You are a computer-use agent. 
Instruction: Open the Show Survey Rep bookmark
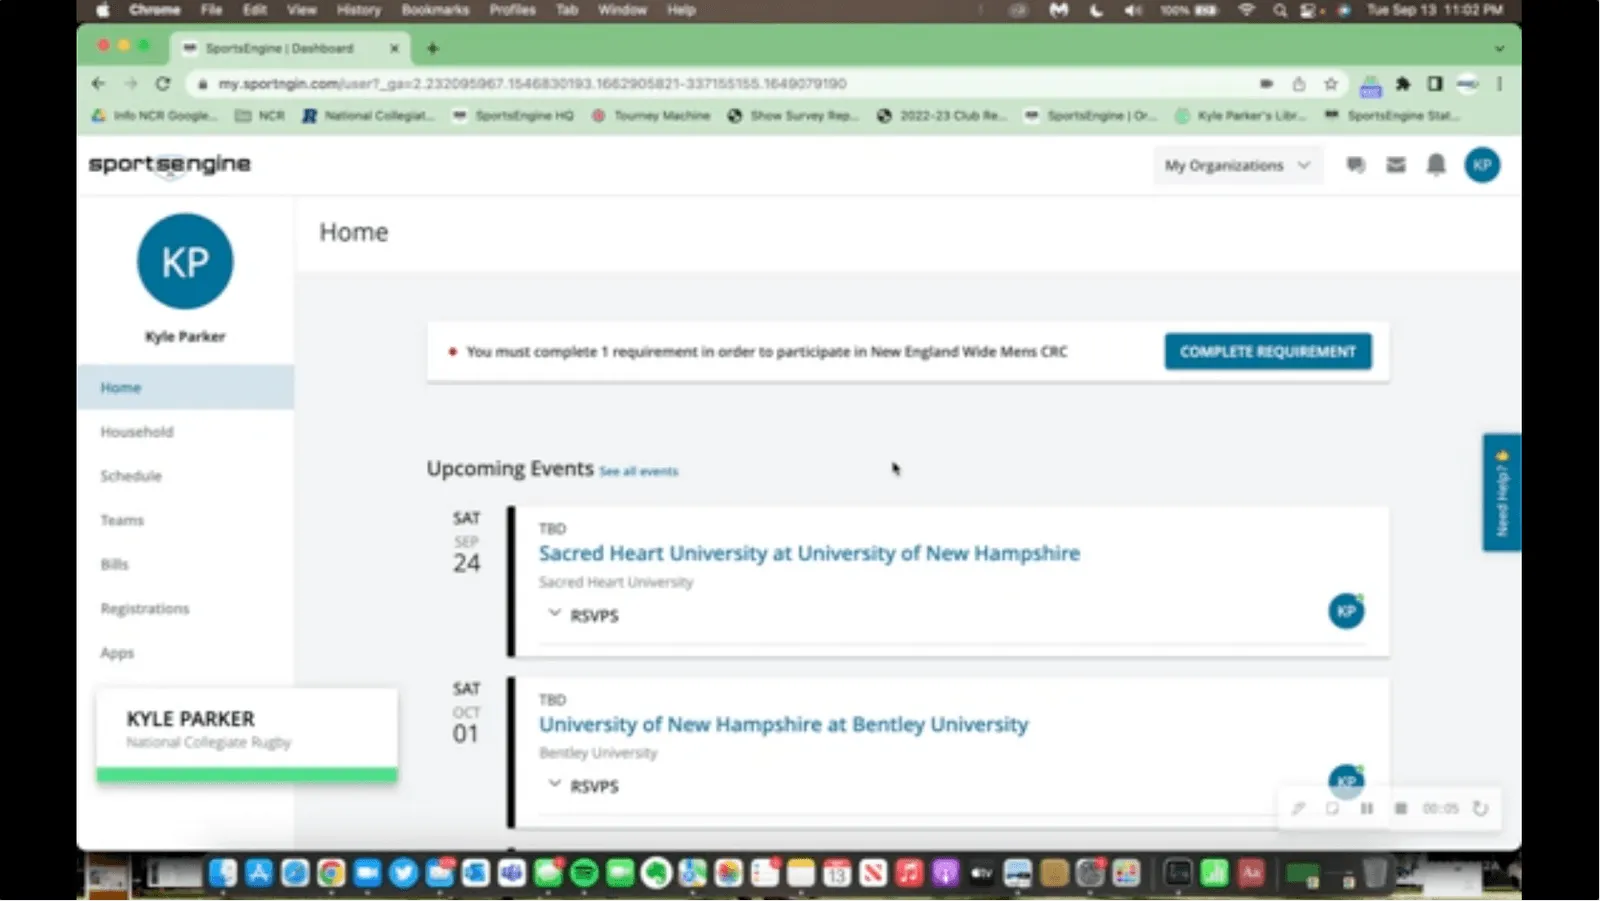click(x=793, y=116)
